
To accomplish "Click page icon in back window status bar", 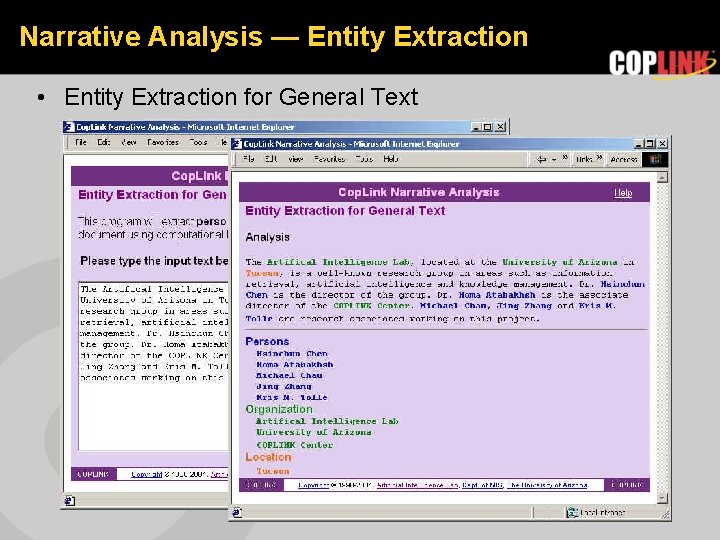I will point(70,501).
